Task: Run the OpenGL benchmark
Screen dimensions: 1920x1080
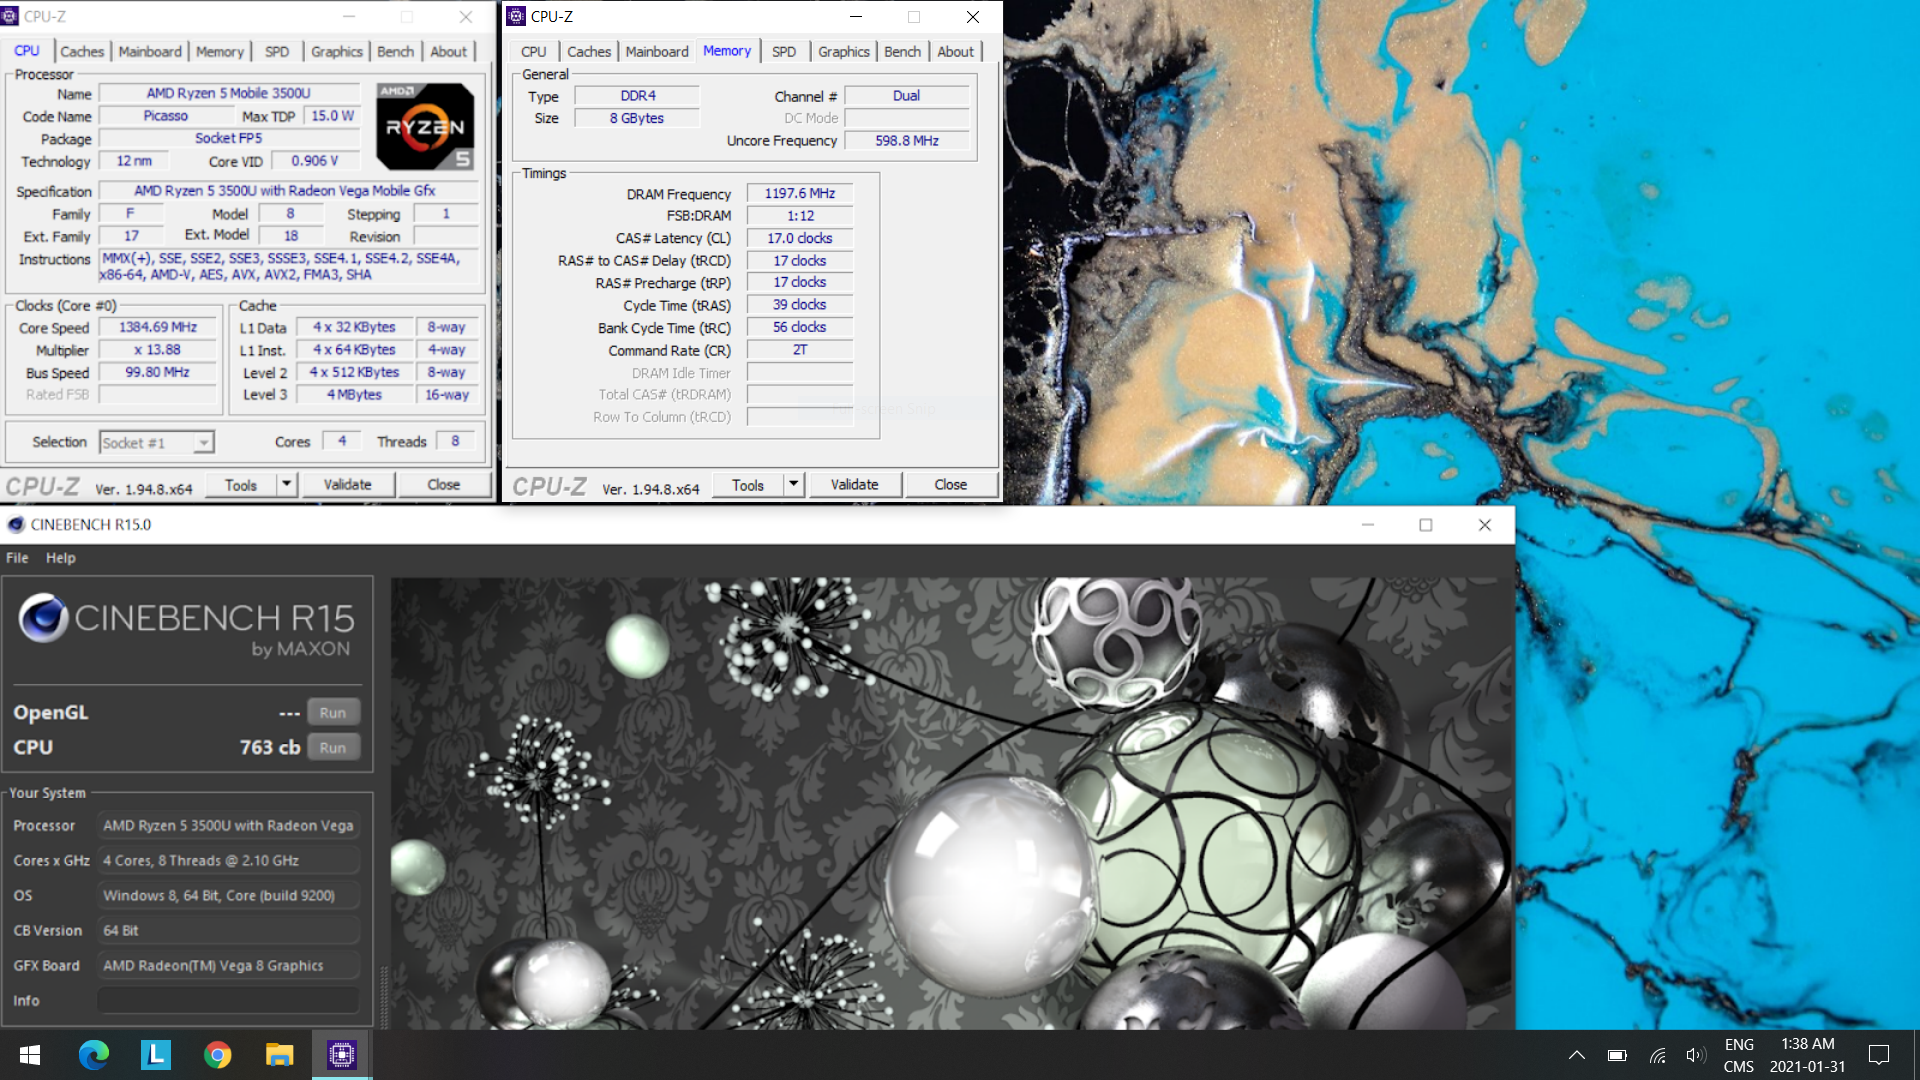Action: tap(333, 713)
